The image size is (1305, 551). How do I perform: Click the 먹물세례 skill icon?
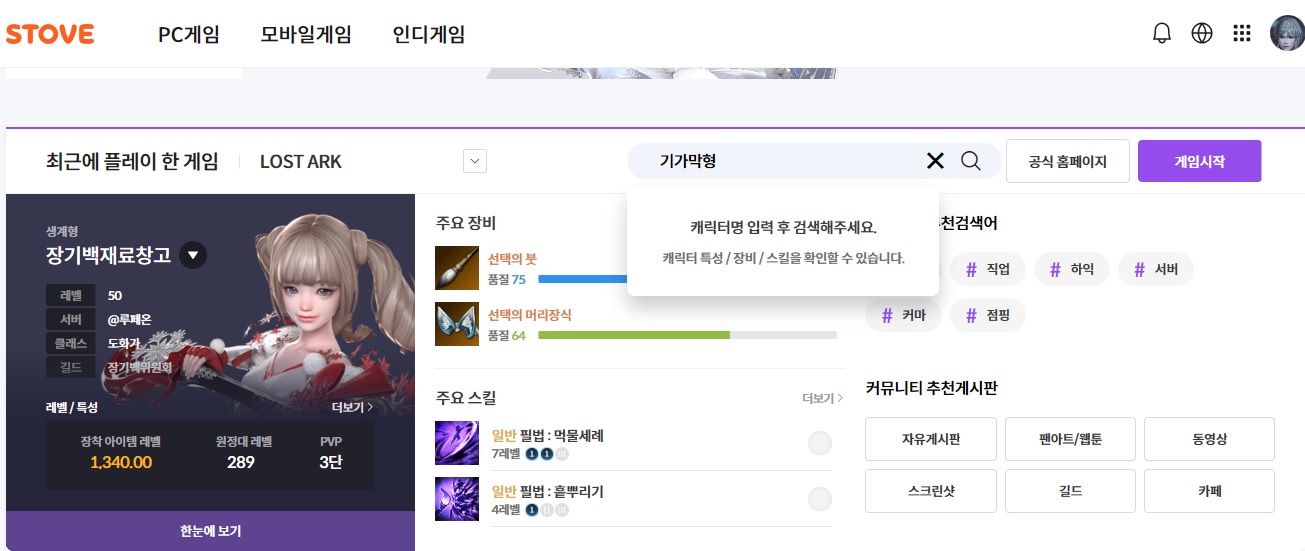coord(457,443)
